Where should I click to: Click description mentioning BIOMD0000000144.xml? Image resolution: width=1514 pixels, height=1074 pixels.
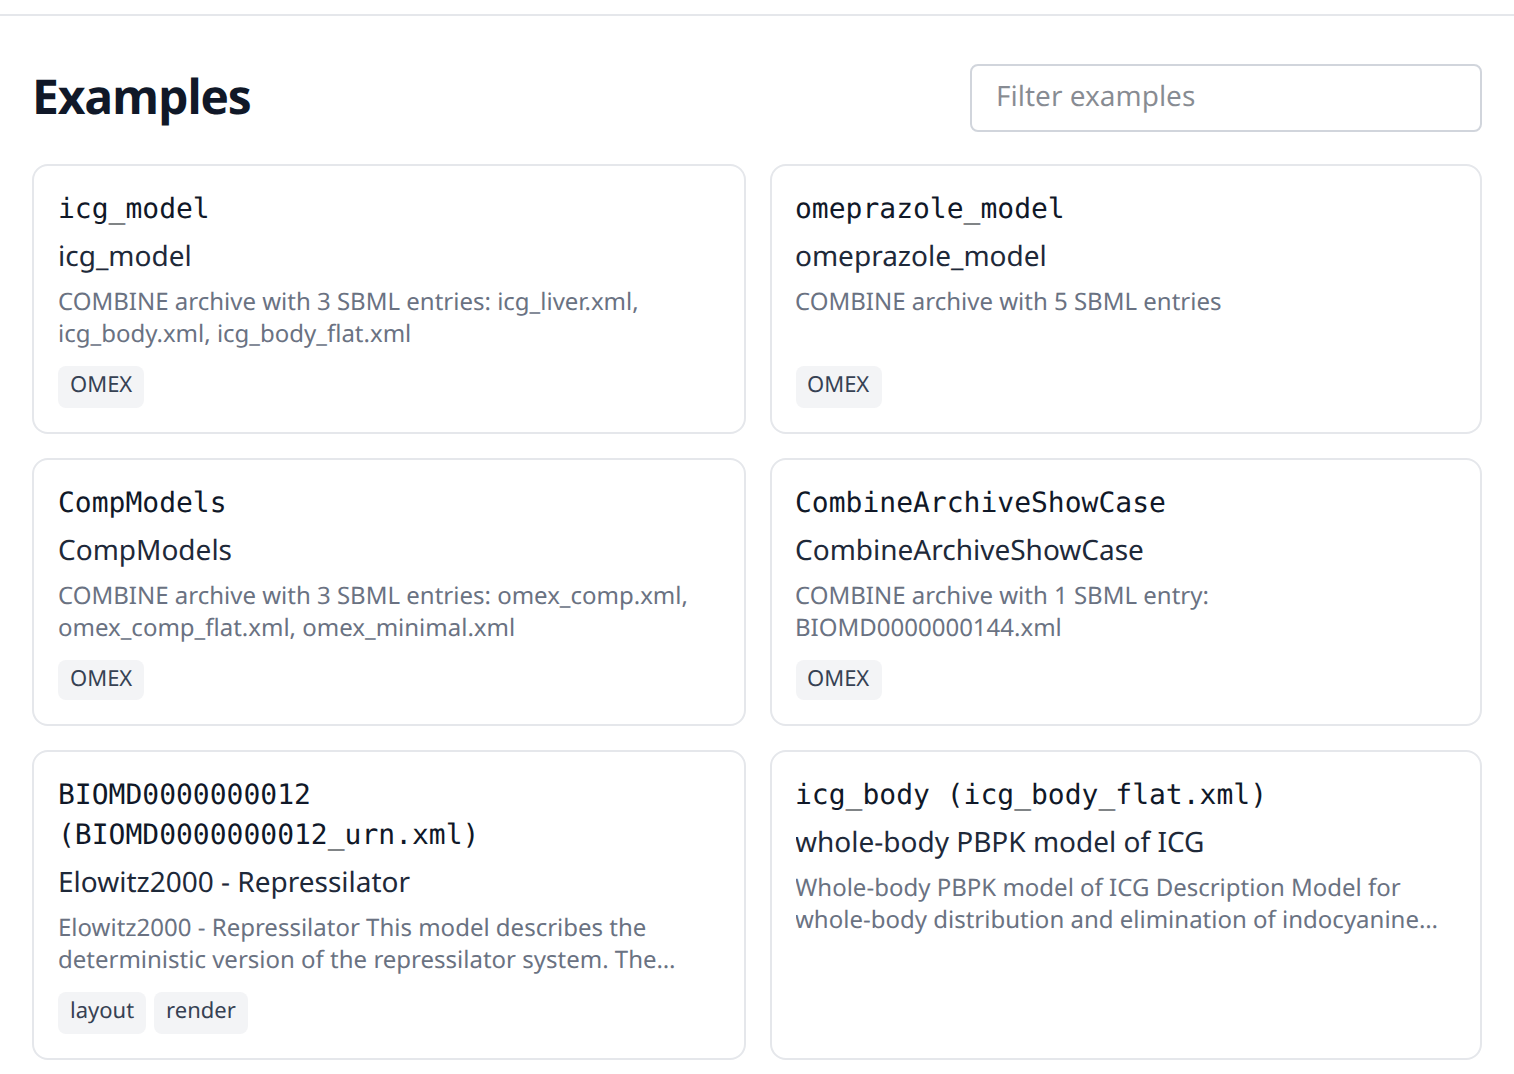pos(1002,612)
